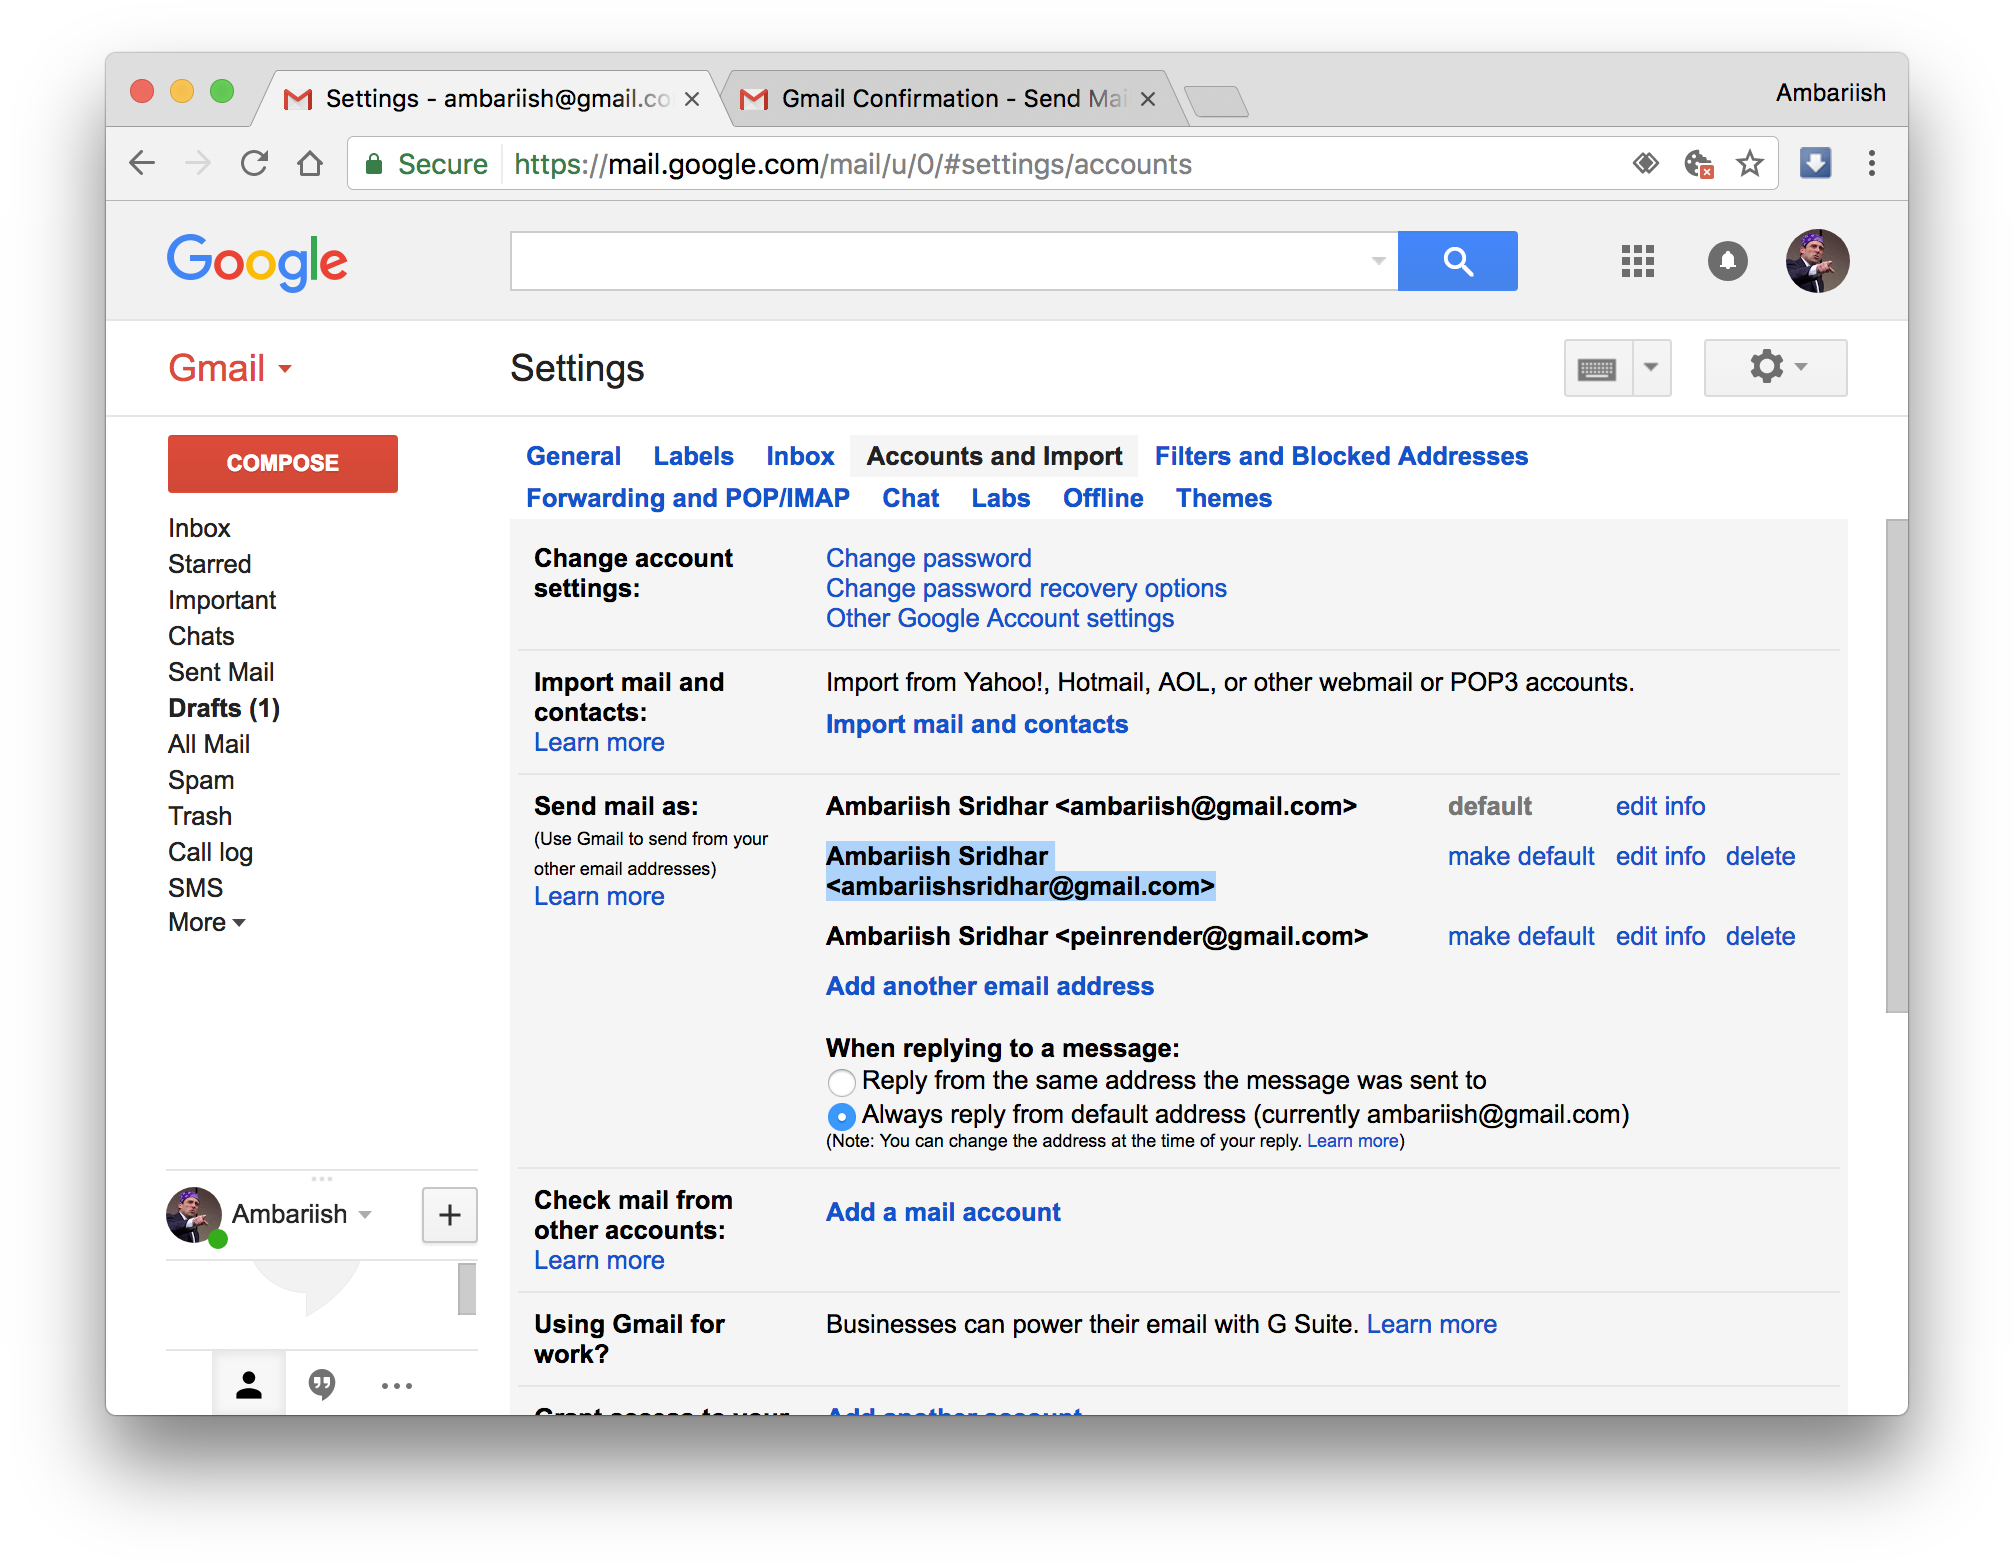Screen dimensions: 2013x1563
Task: Open the Google apps grid icon
Action: [1637, 261]
